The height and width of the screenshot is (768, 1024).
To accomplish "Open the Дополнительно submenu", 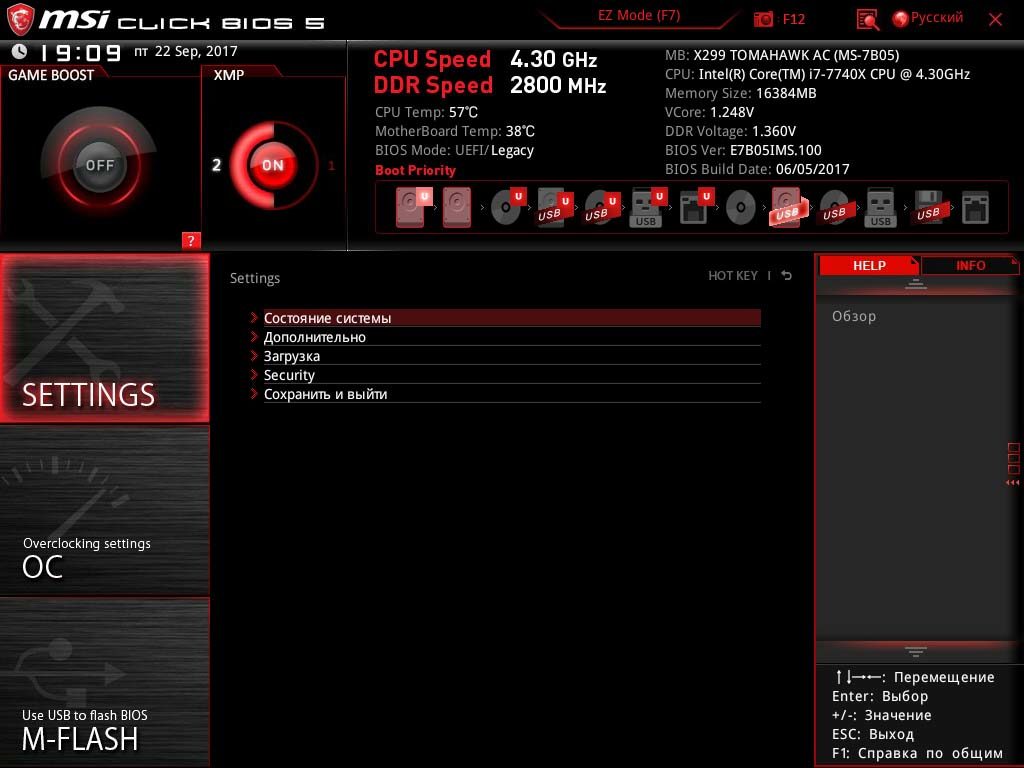I will click(512, 337).
